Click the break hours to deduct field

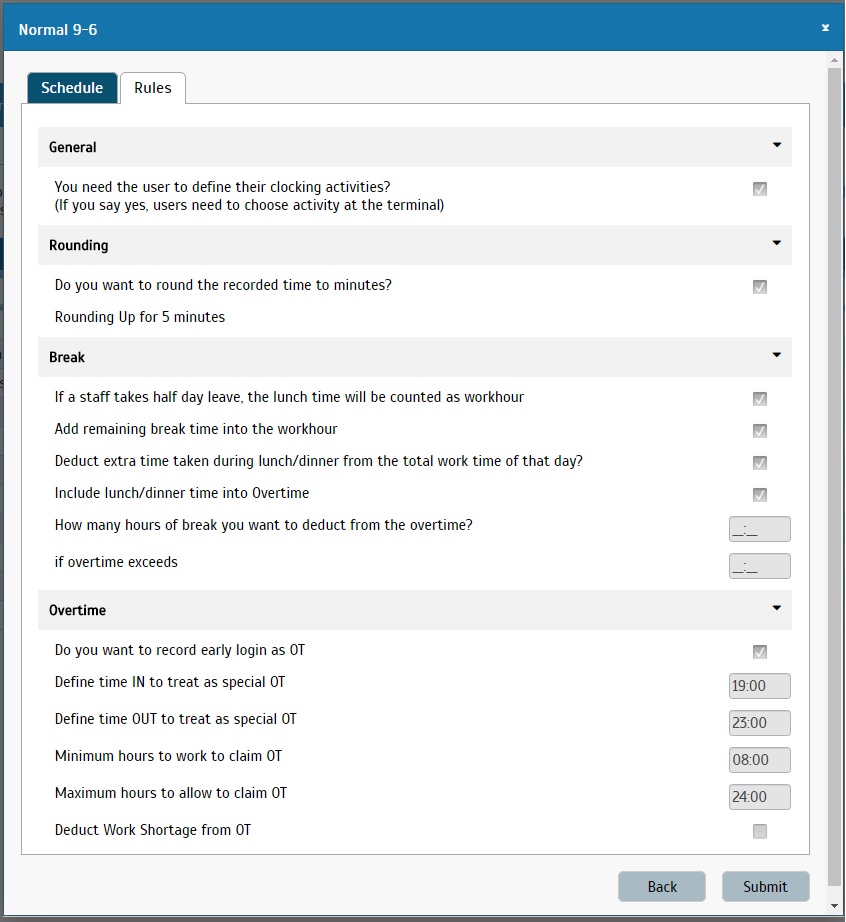(x=760, y=529)
